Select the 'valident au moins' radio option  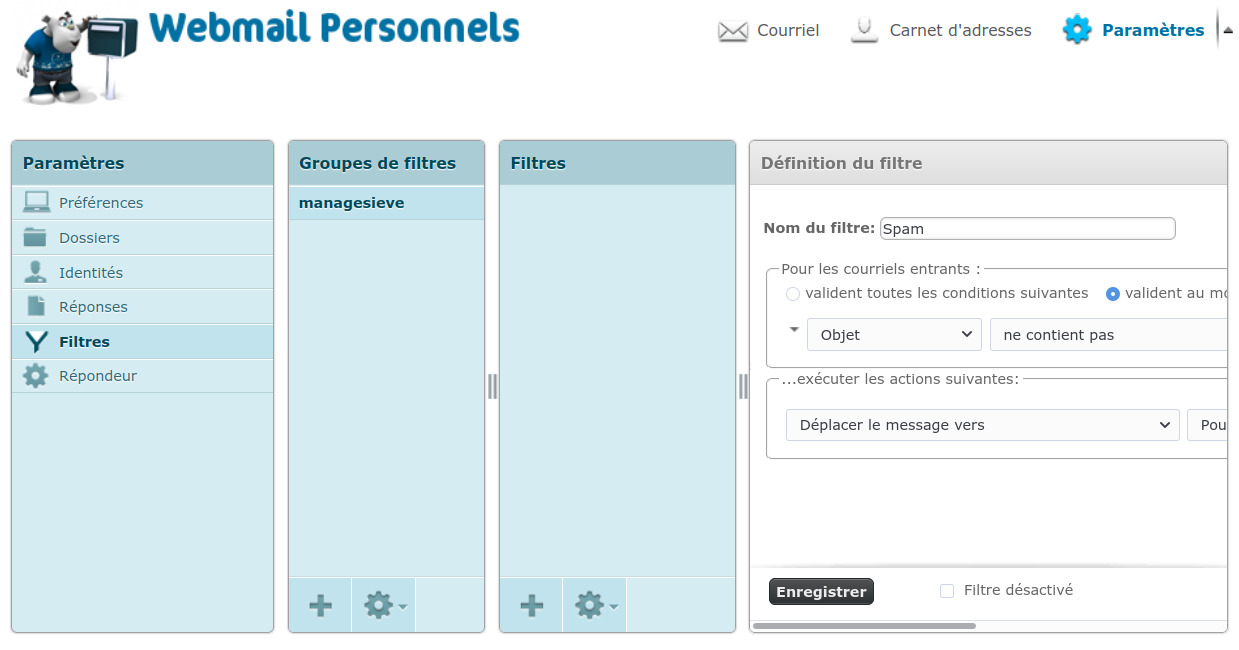click(1113, 294)
